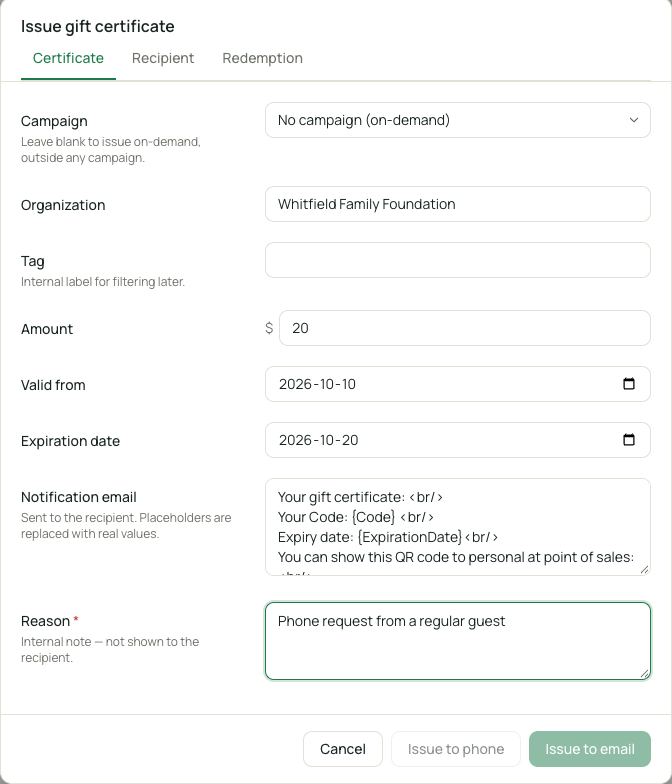Image resolution: width=672 pixels, height=784 pixels.
Task: Click the Issue to phone button
Action: [456, 749]
